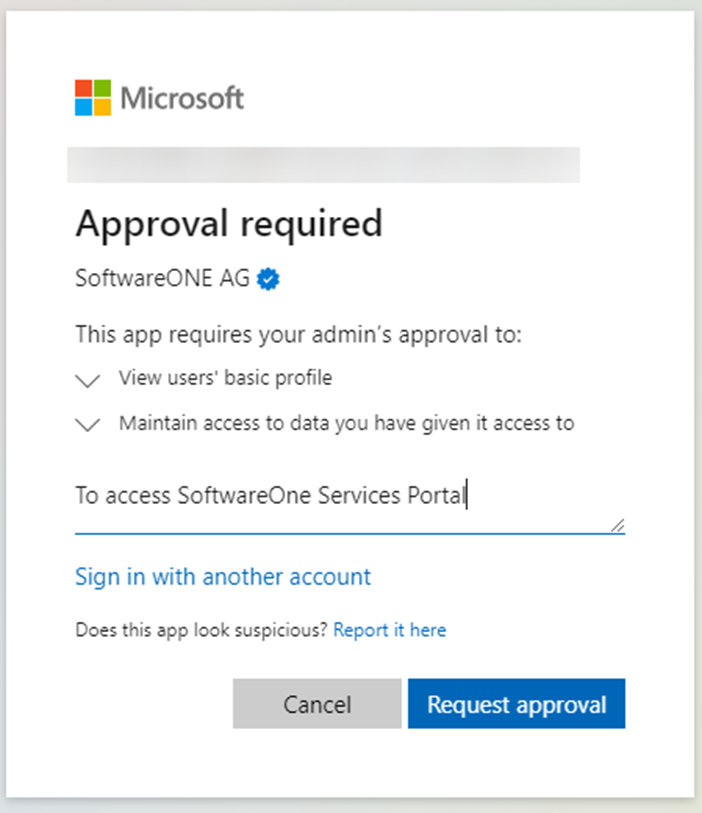The height and width of the screenshot is (813, 702).
Task: Click the blurred account email bar
Action: tap(323, 165)
